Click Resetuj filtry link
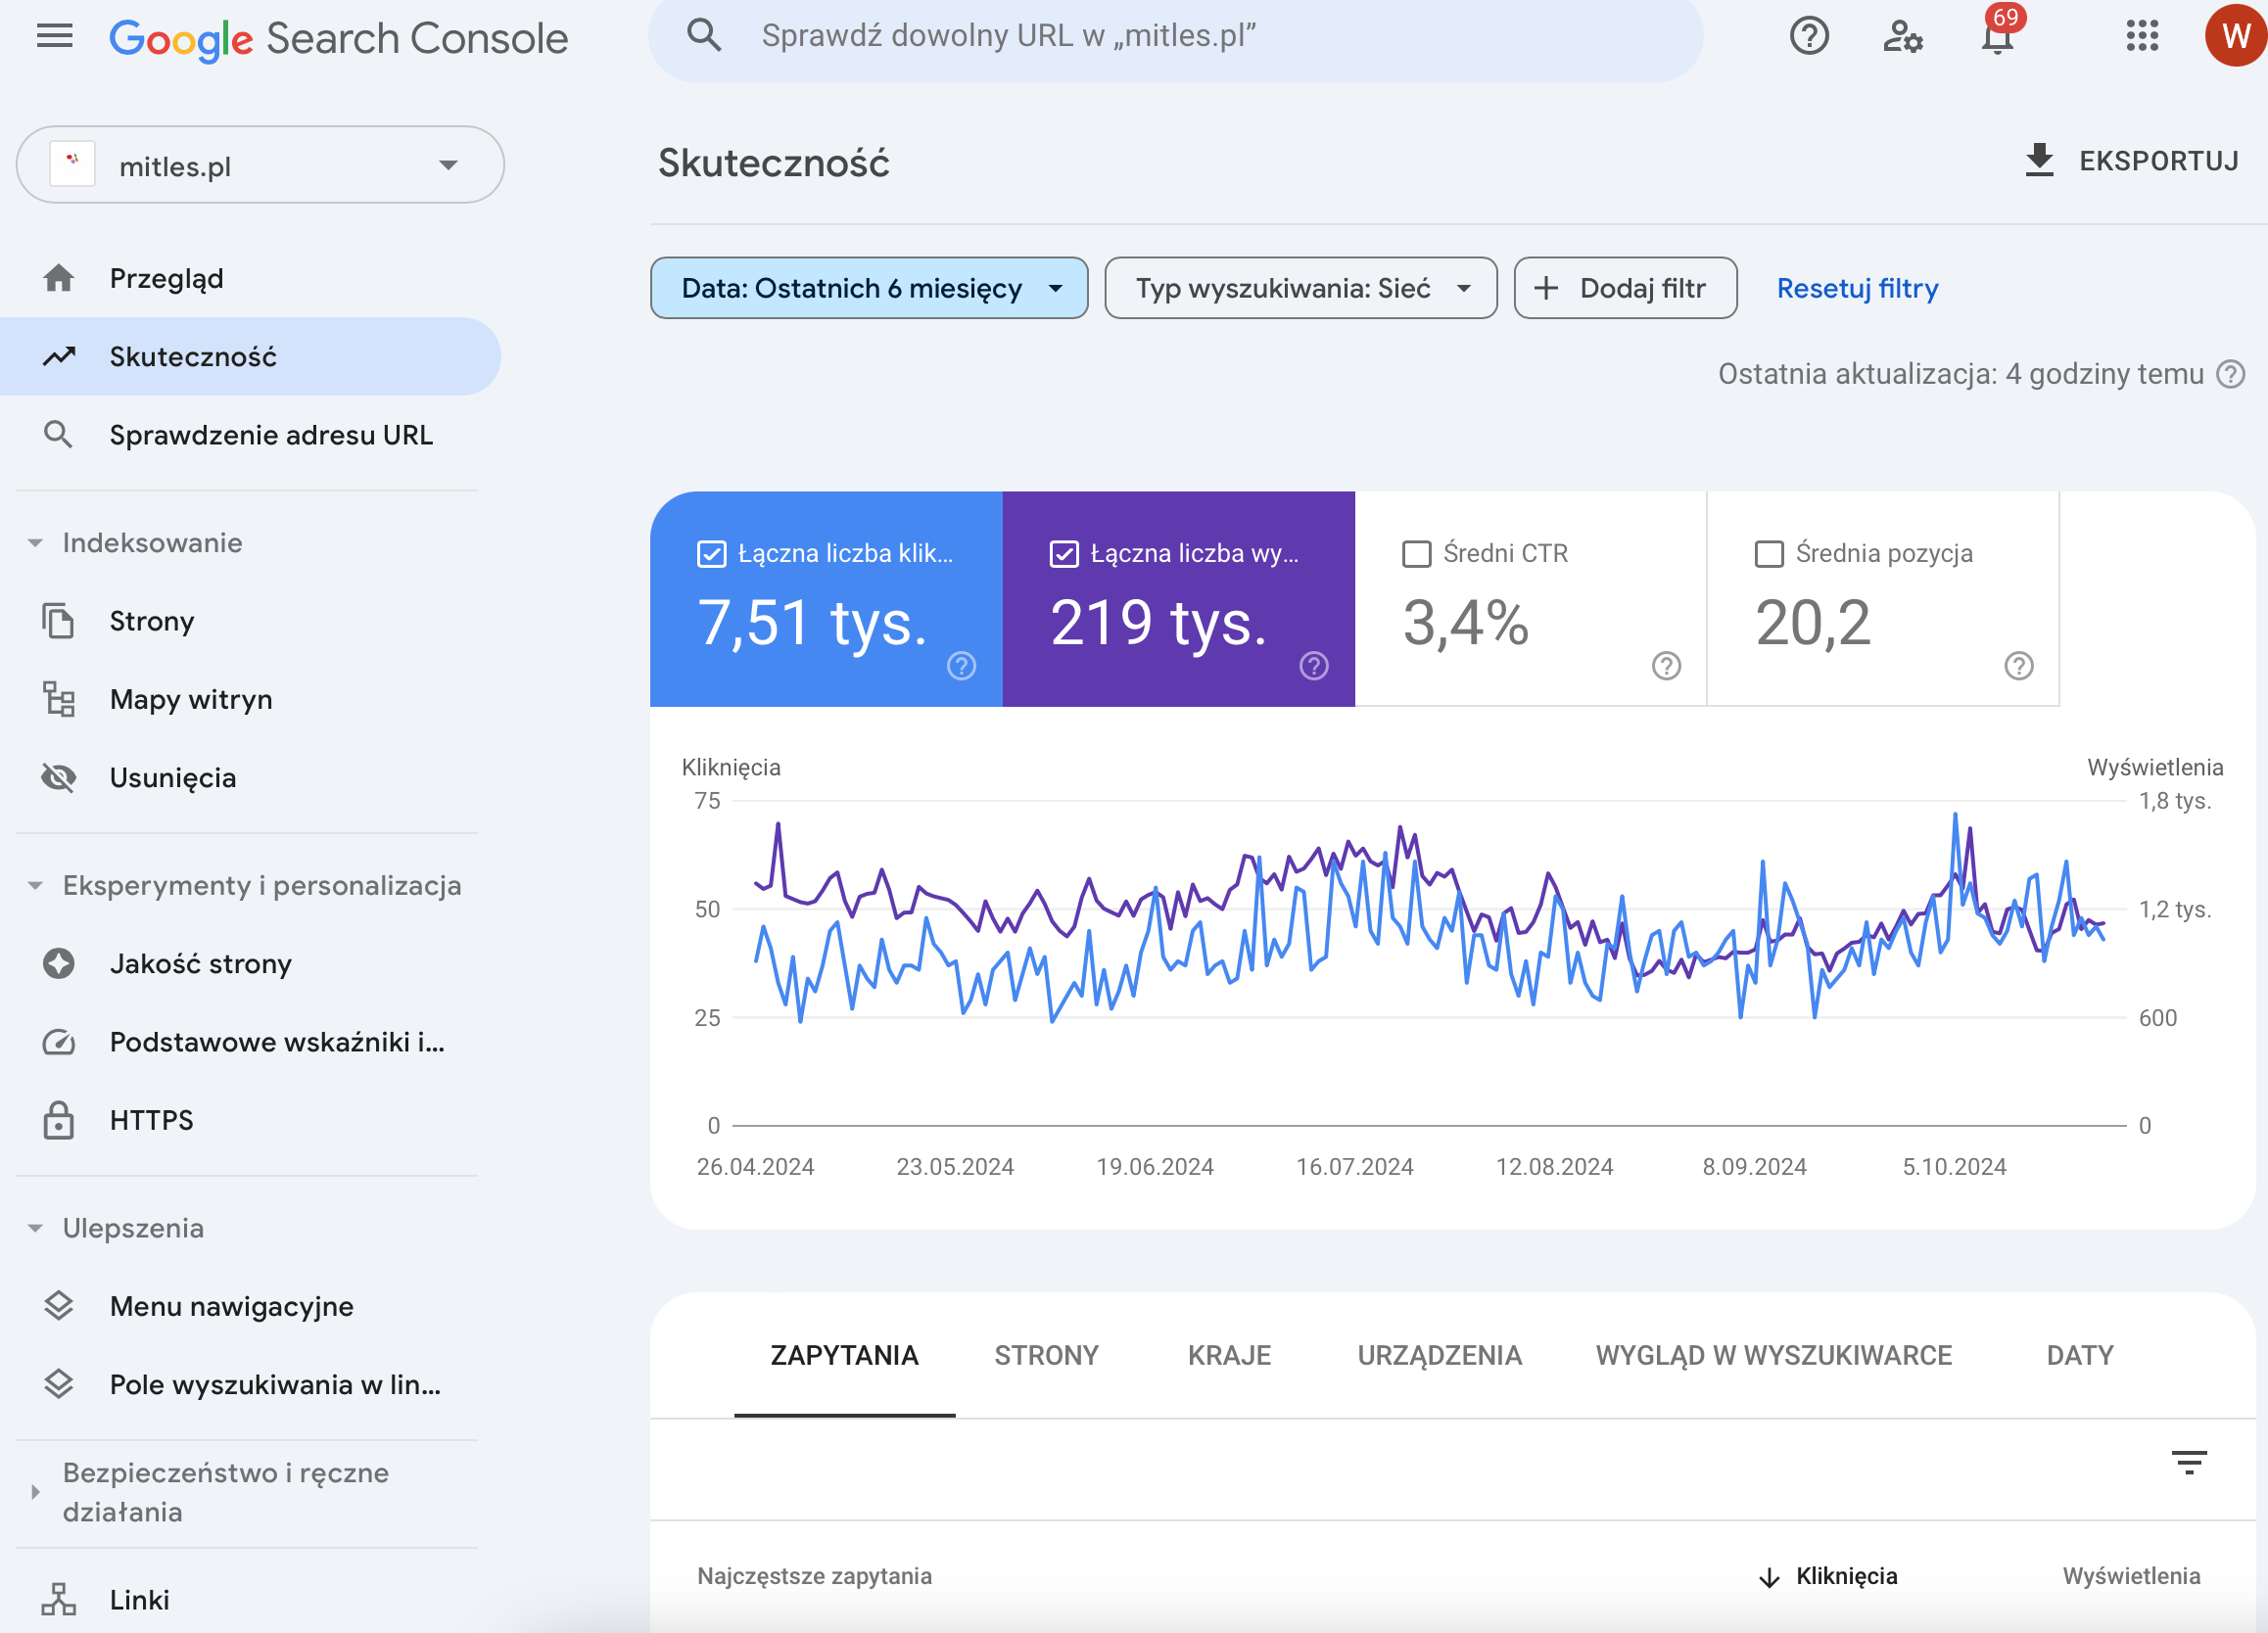The image size is (2268, 1633). 1857,288
